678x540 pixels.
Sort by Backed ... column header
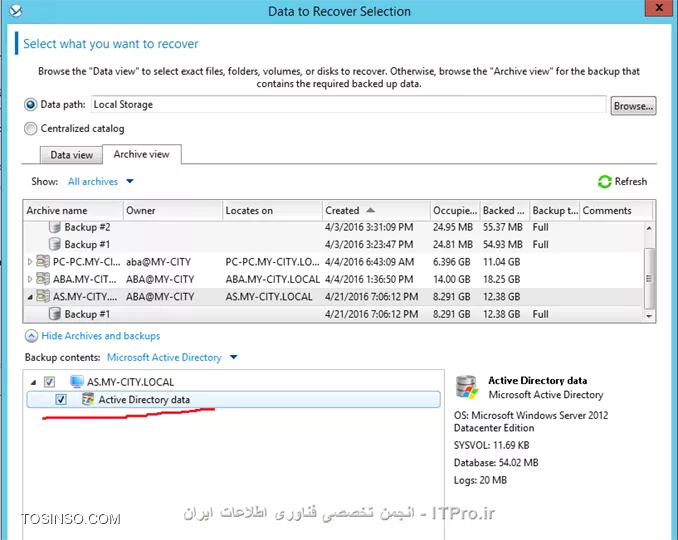505,211
